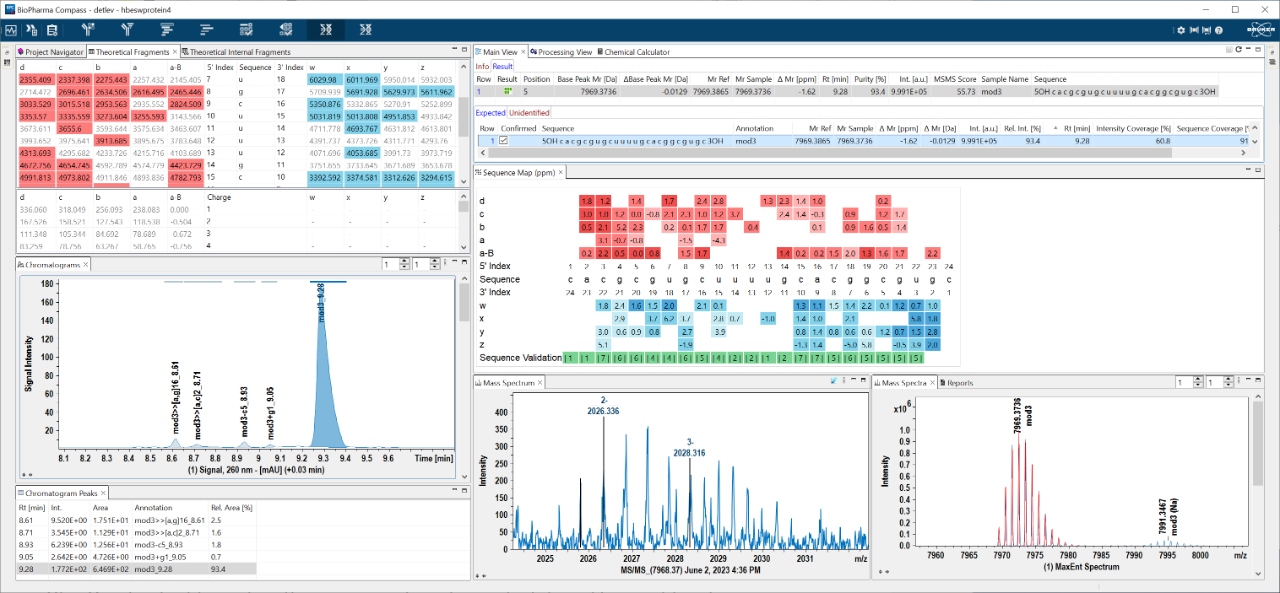The height and width of the screenshot is (593, 1280).
Task: Select the theoretical fragments antibody tool icon
Action: [x=89, y=30]
